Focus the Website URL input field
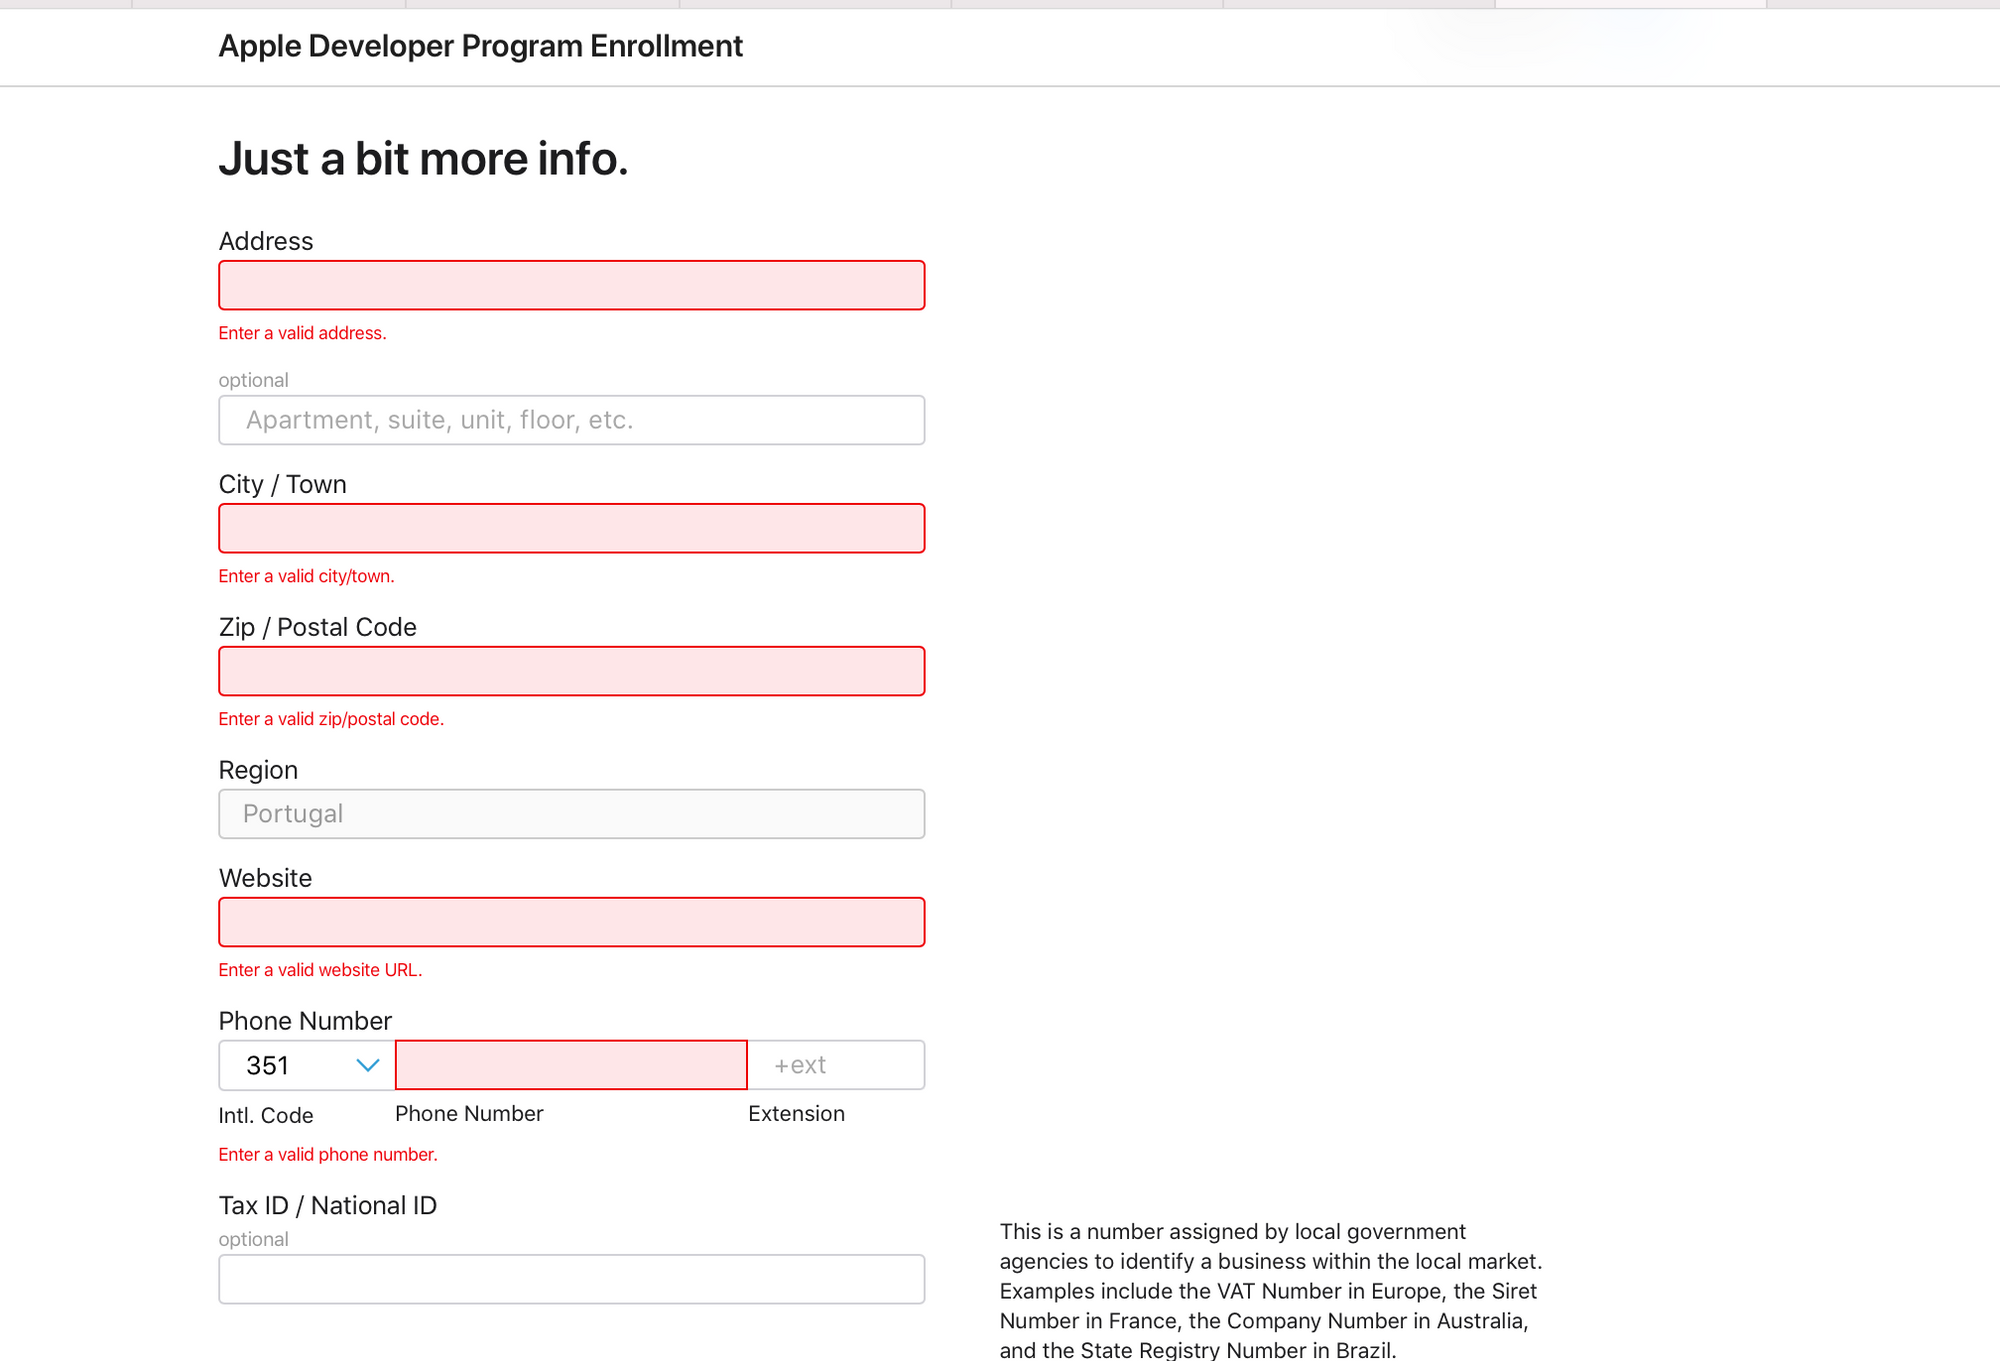This screenshot has height=1361, width=2000. coord(571,923)
